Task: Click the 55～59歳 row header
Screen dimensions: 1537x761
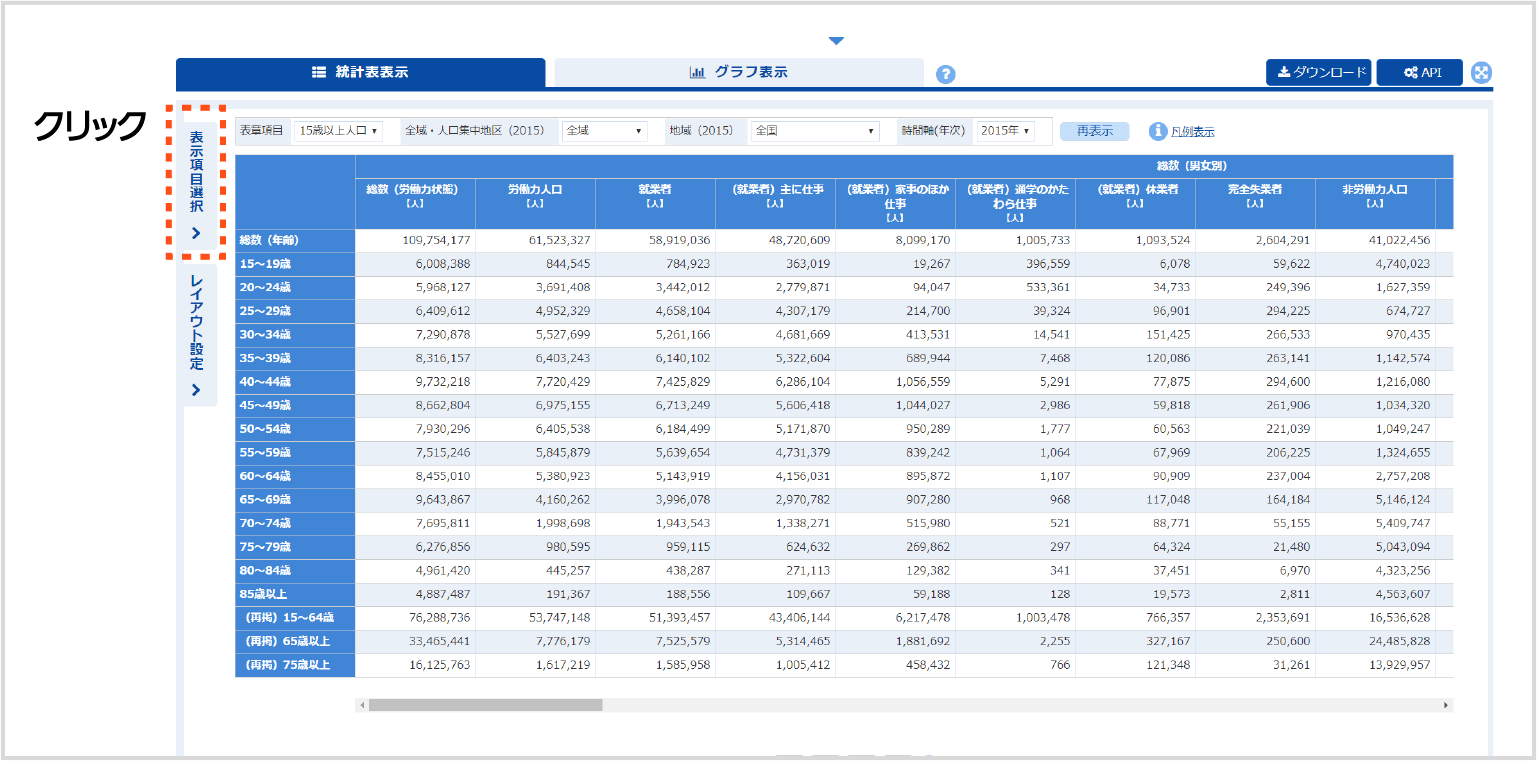Action: point(295,453)
